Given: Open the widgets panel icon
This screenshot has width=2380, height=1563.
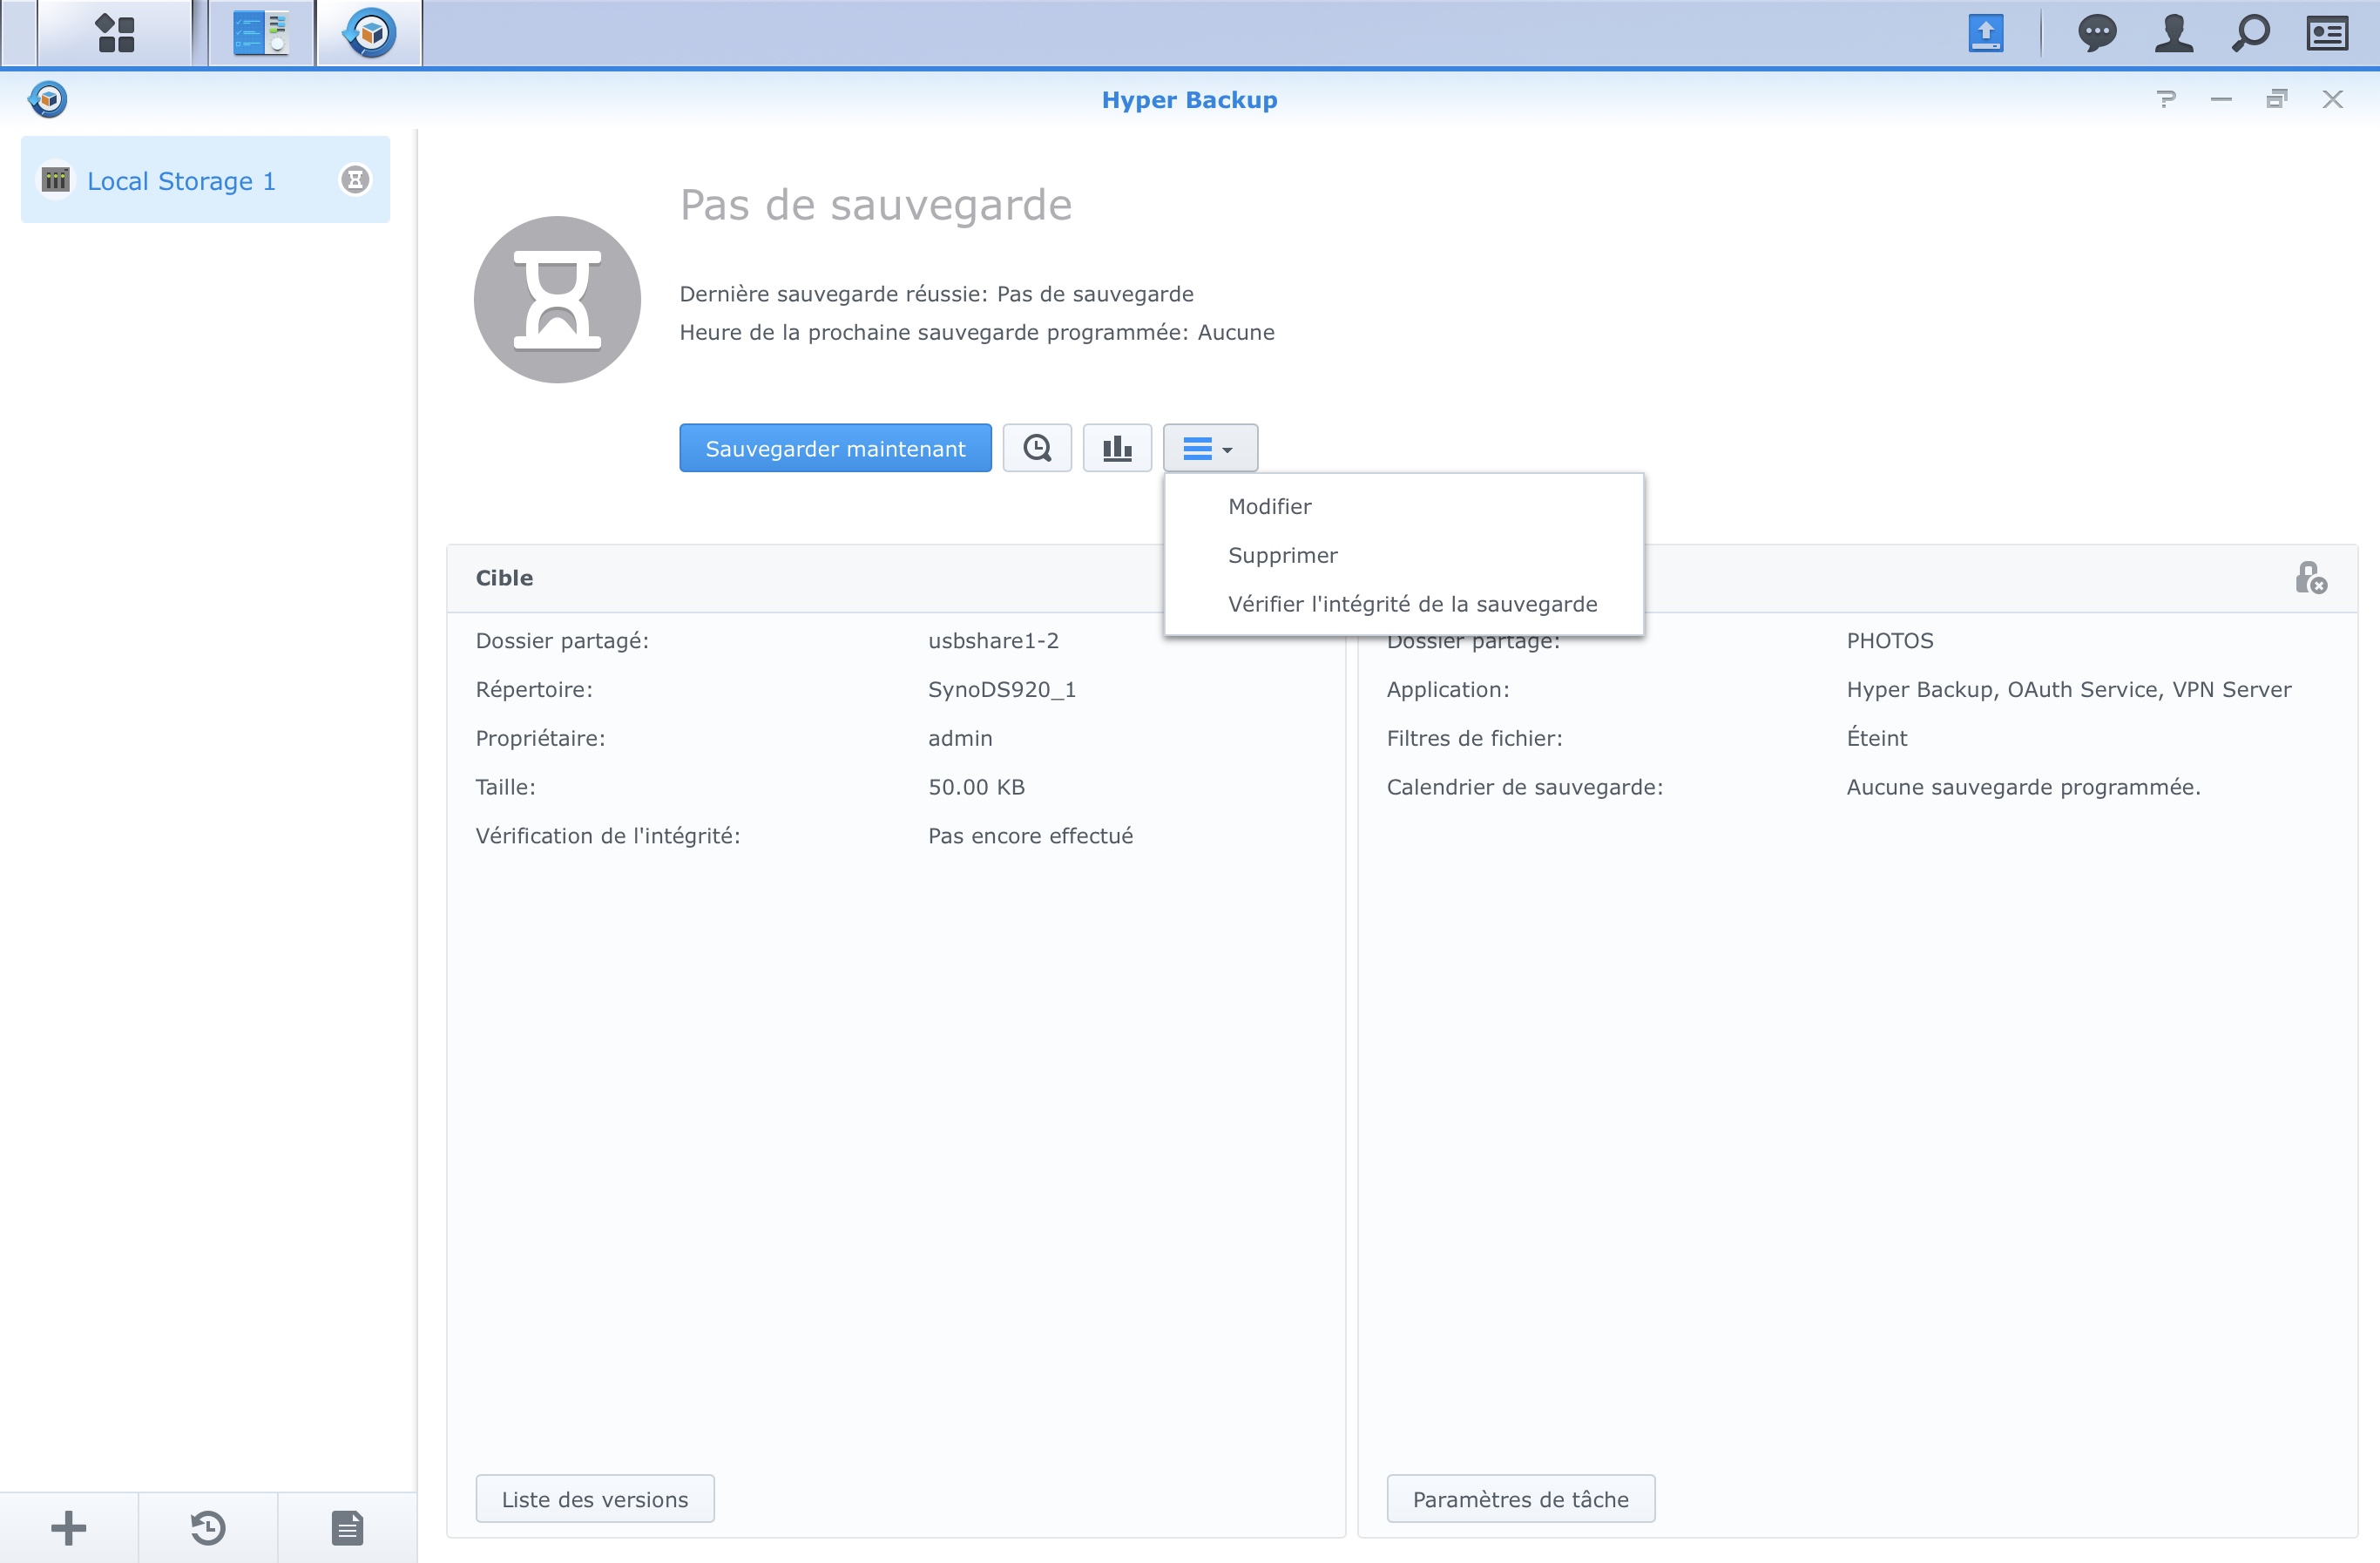Looking at the screenshot, I should (x=2327, y=33).
